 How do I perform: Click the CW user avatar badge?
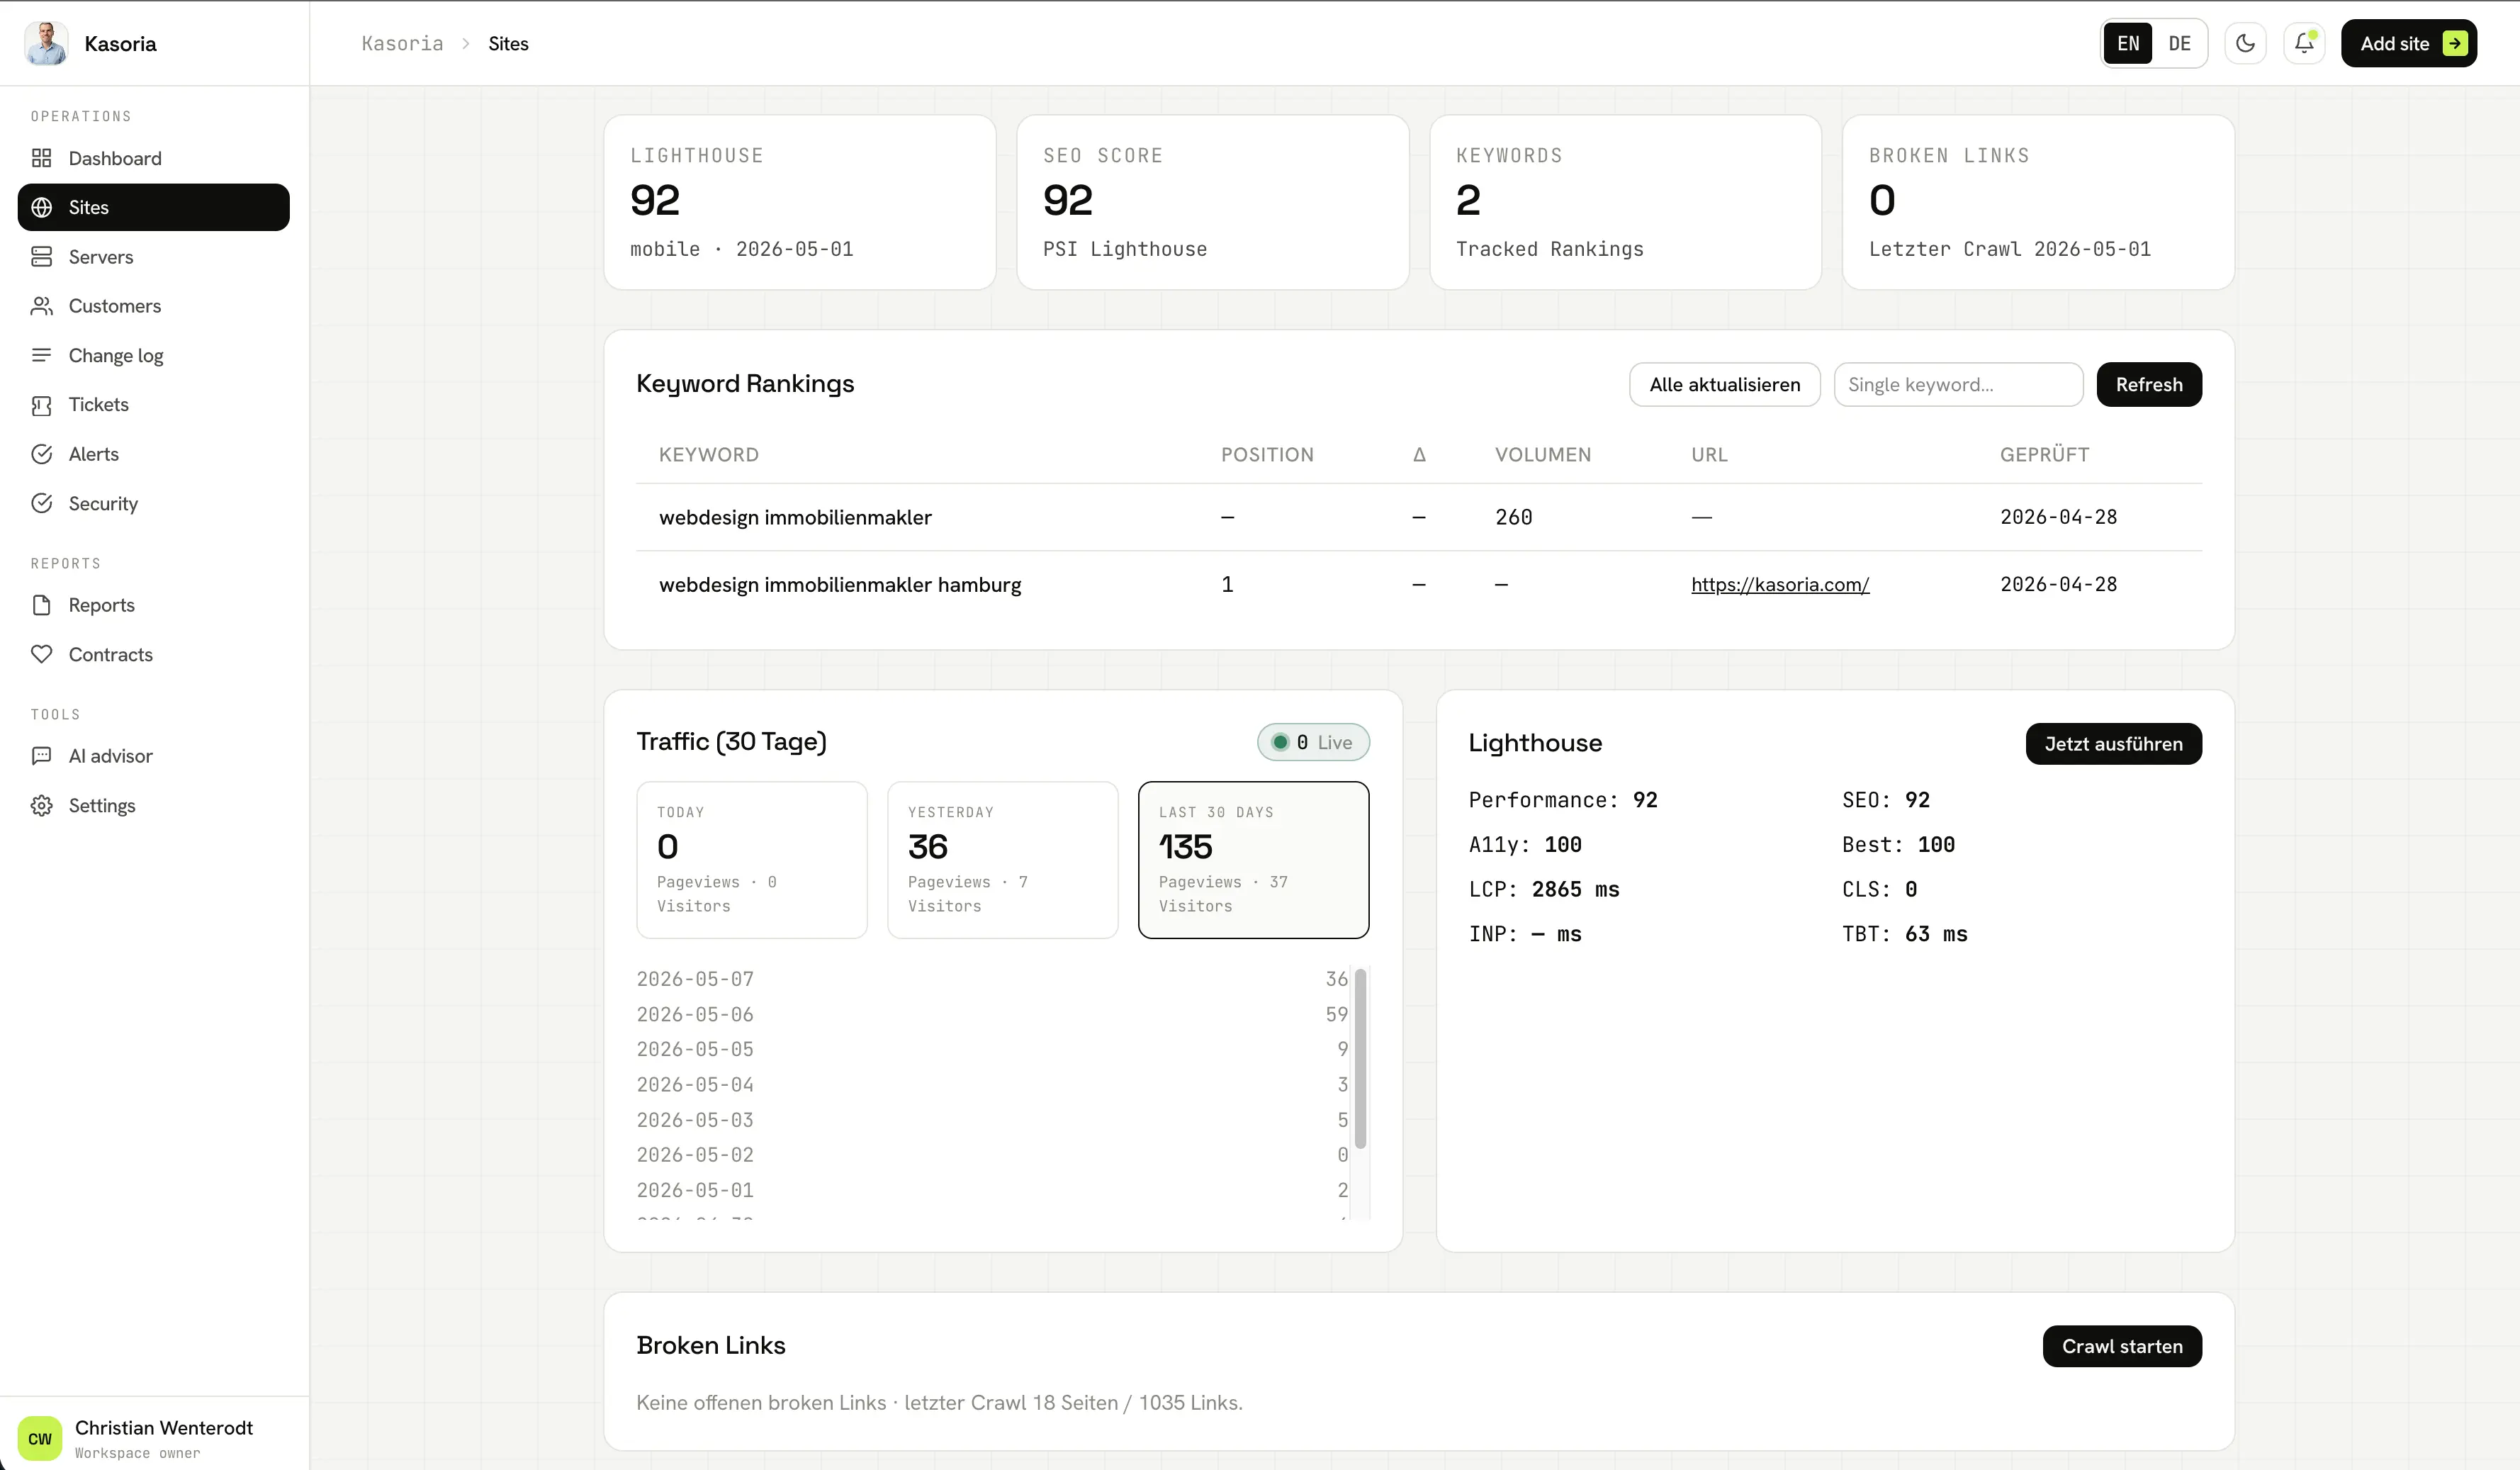(40, 1438)
